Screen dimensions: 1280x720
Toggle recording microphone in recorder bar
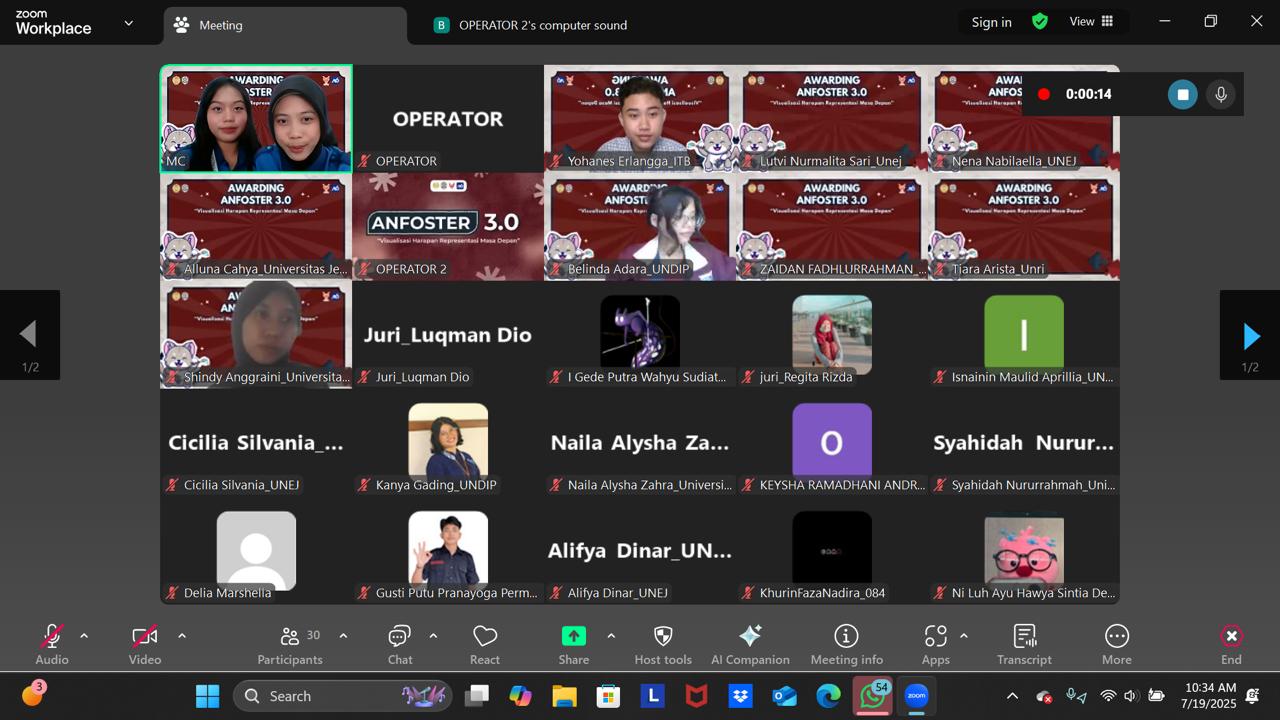click(1220, 94)
